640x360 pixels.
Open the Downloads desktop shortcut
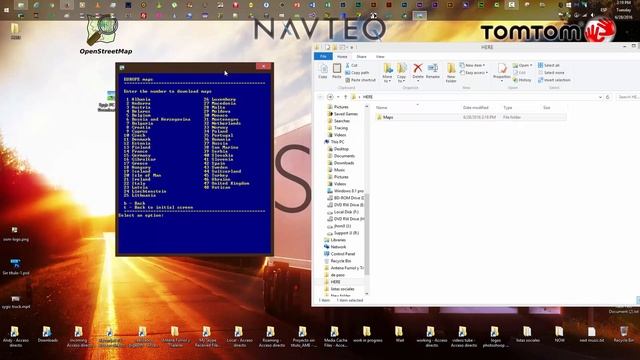[47, 335]
